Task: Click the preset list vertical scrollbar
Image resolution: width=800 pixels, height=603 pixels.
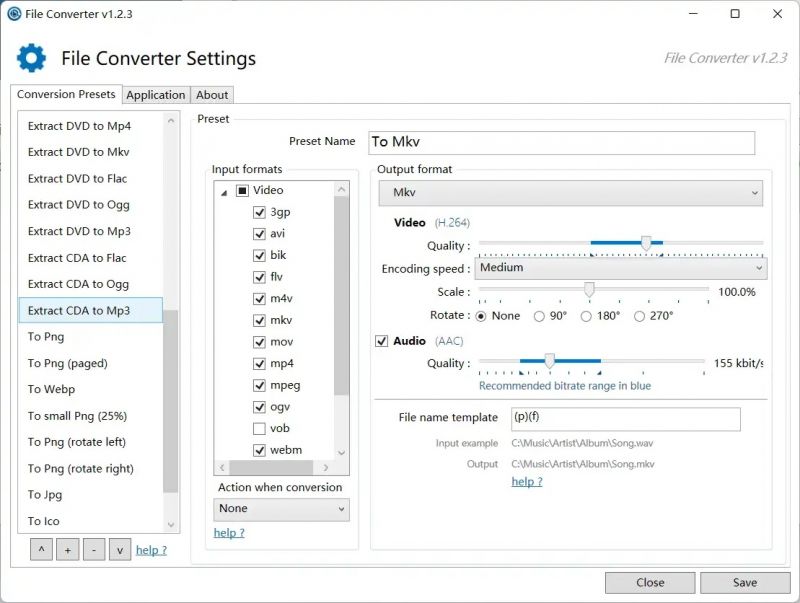Action: [171, 401]
